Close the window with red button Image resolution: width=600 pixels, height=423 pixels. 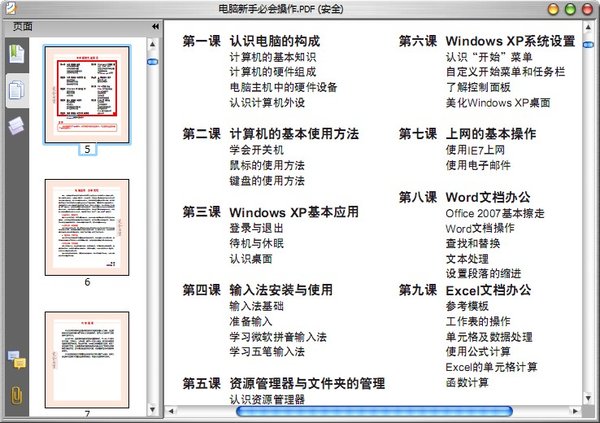(587, 9)
